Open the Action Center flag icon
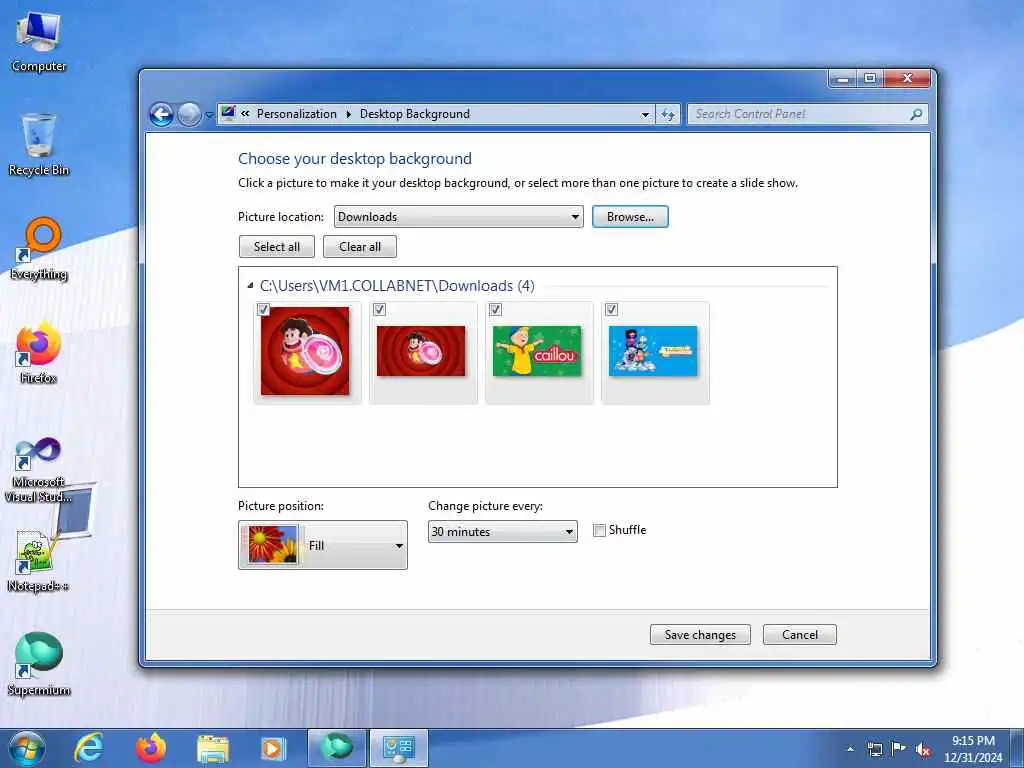The width and height of the screenshot is (1024, 768). tap(899, 749)
